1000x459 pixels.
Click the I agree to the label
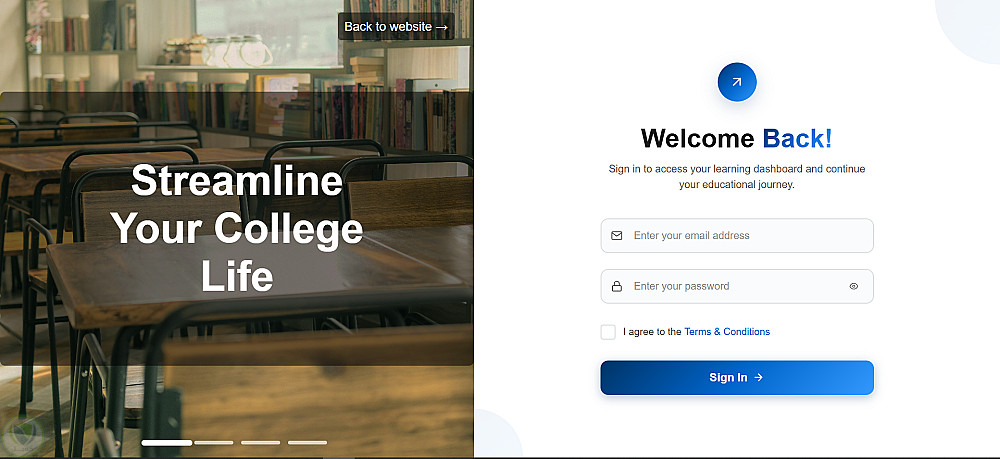pyautogui.click(x=652, y=332)
